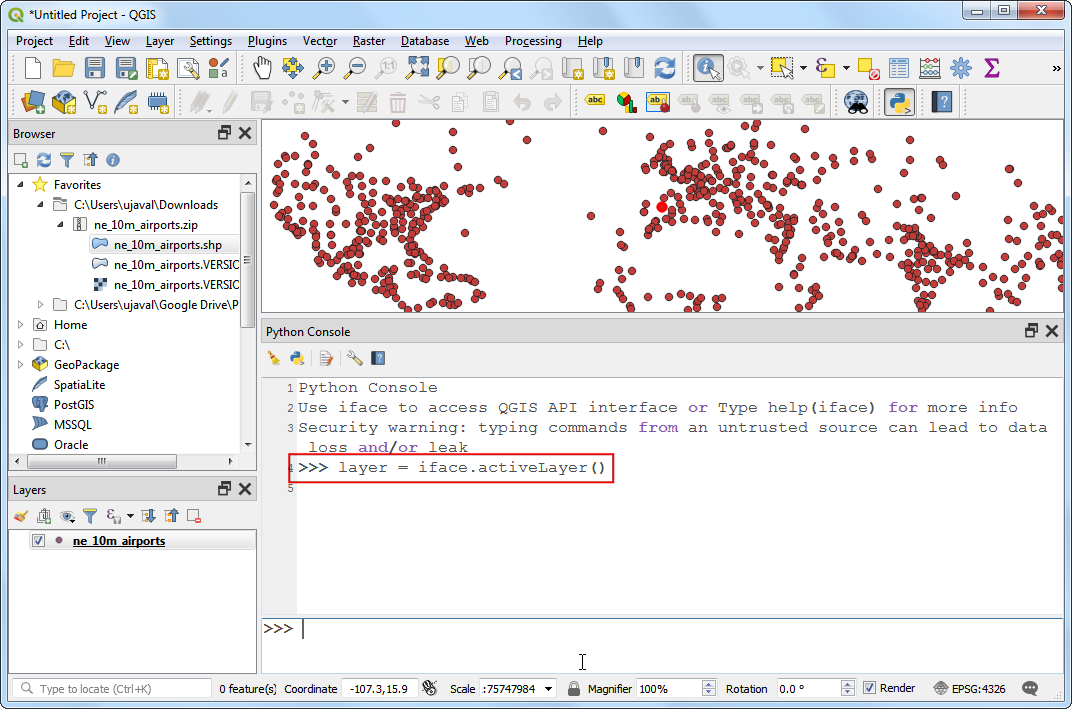This screenshot has width=1072, height=709.
Task: Uncheck the ne_10m_airports layer visibility
Action: (39, 541)
